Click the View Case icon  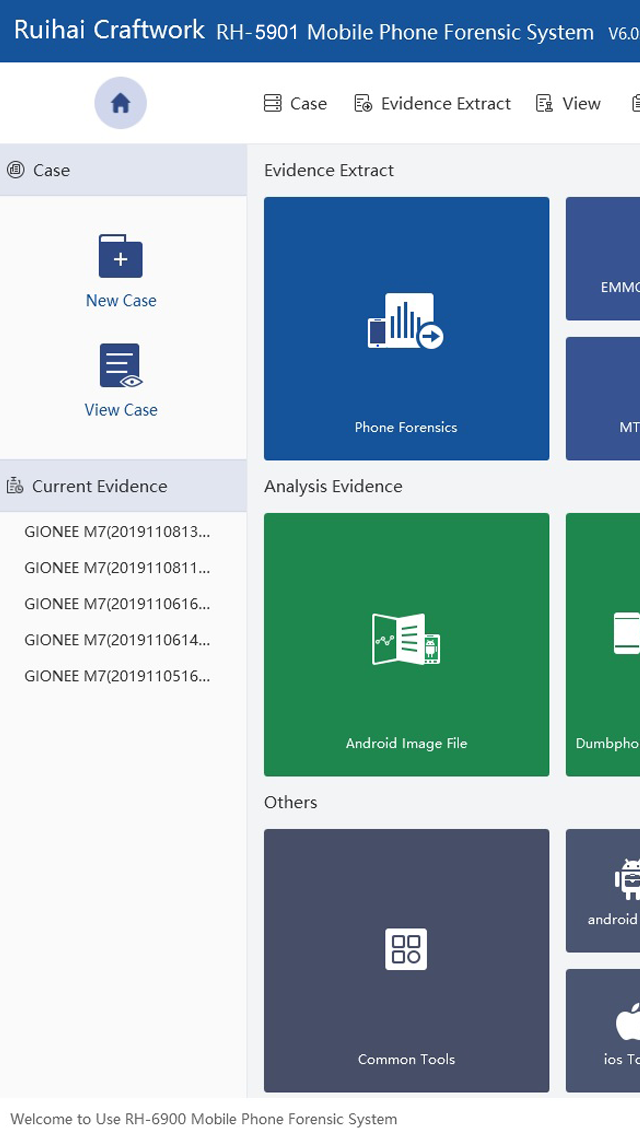click(x=120, y=366)
